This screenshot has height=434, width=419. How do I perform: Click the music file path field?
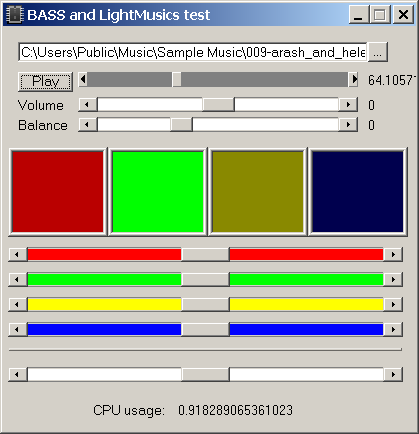(193, 52)
